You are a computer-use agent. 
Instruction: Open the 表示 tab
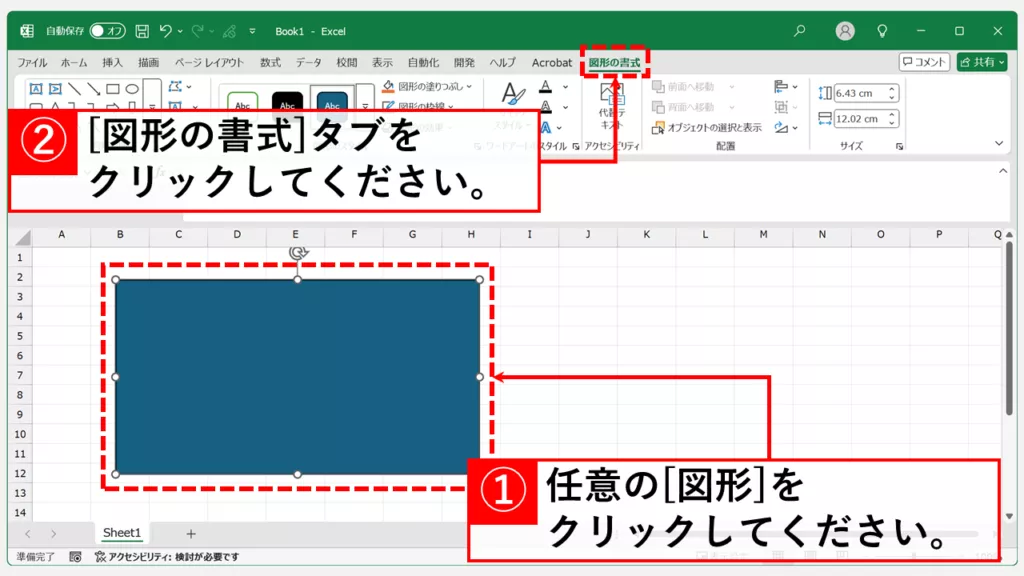point(383,63)
